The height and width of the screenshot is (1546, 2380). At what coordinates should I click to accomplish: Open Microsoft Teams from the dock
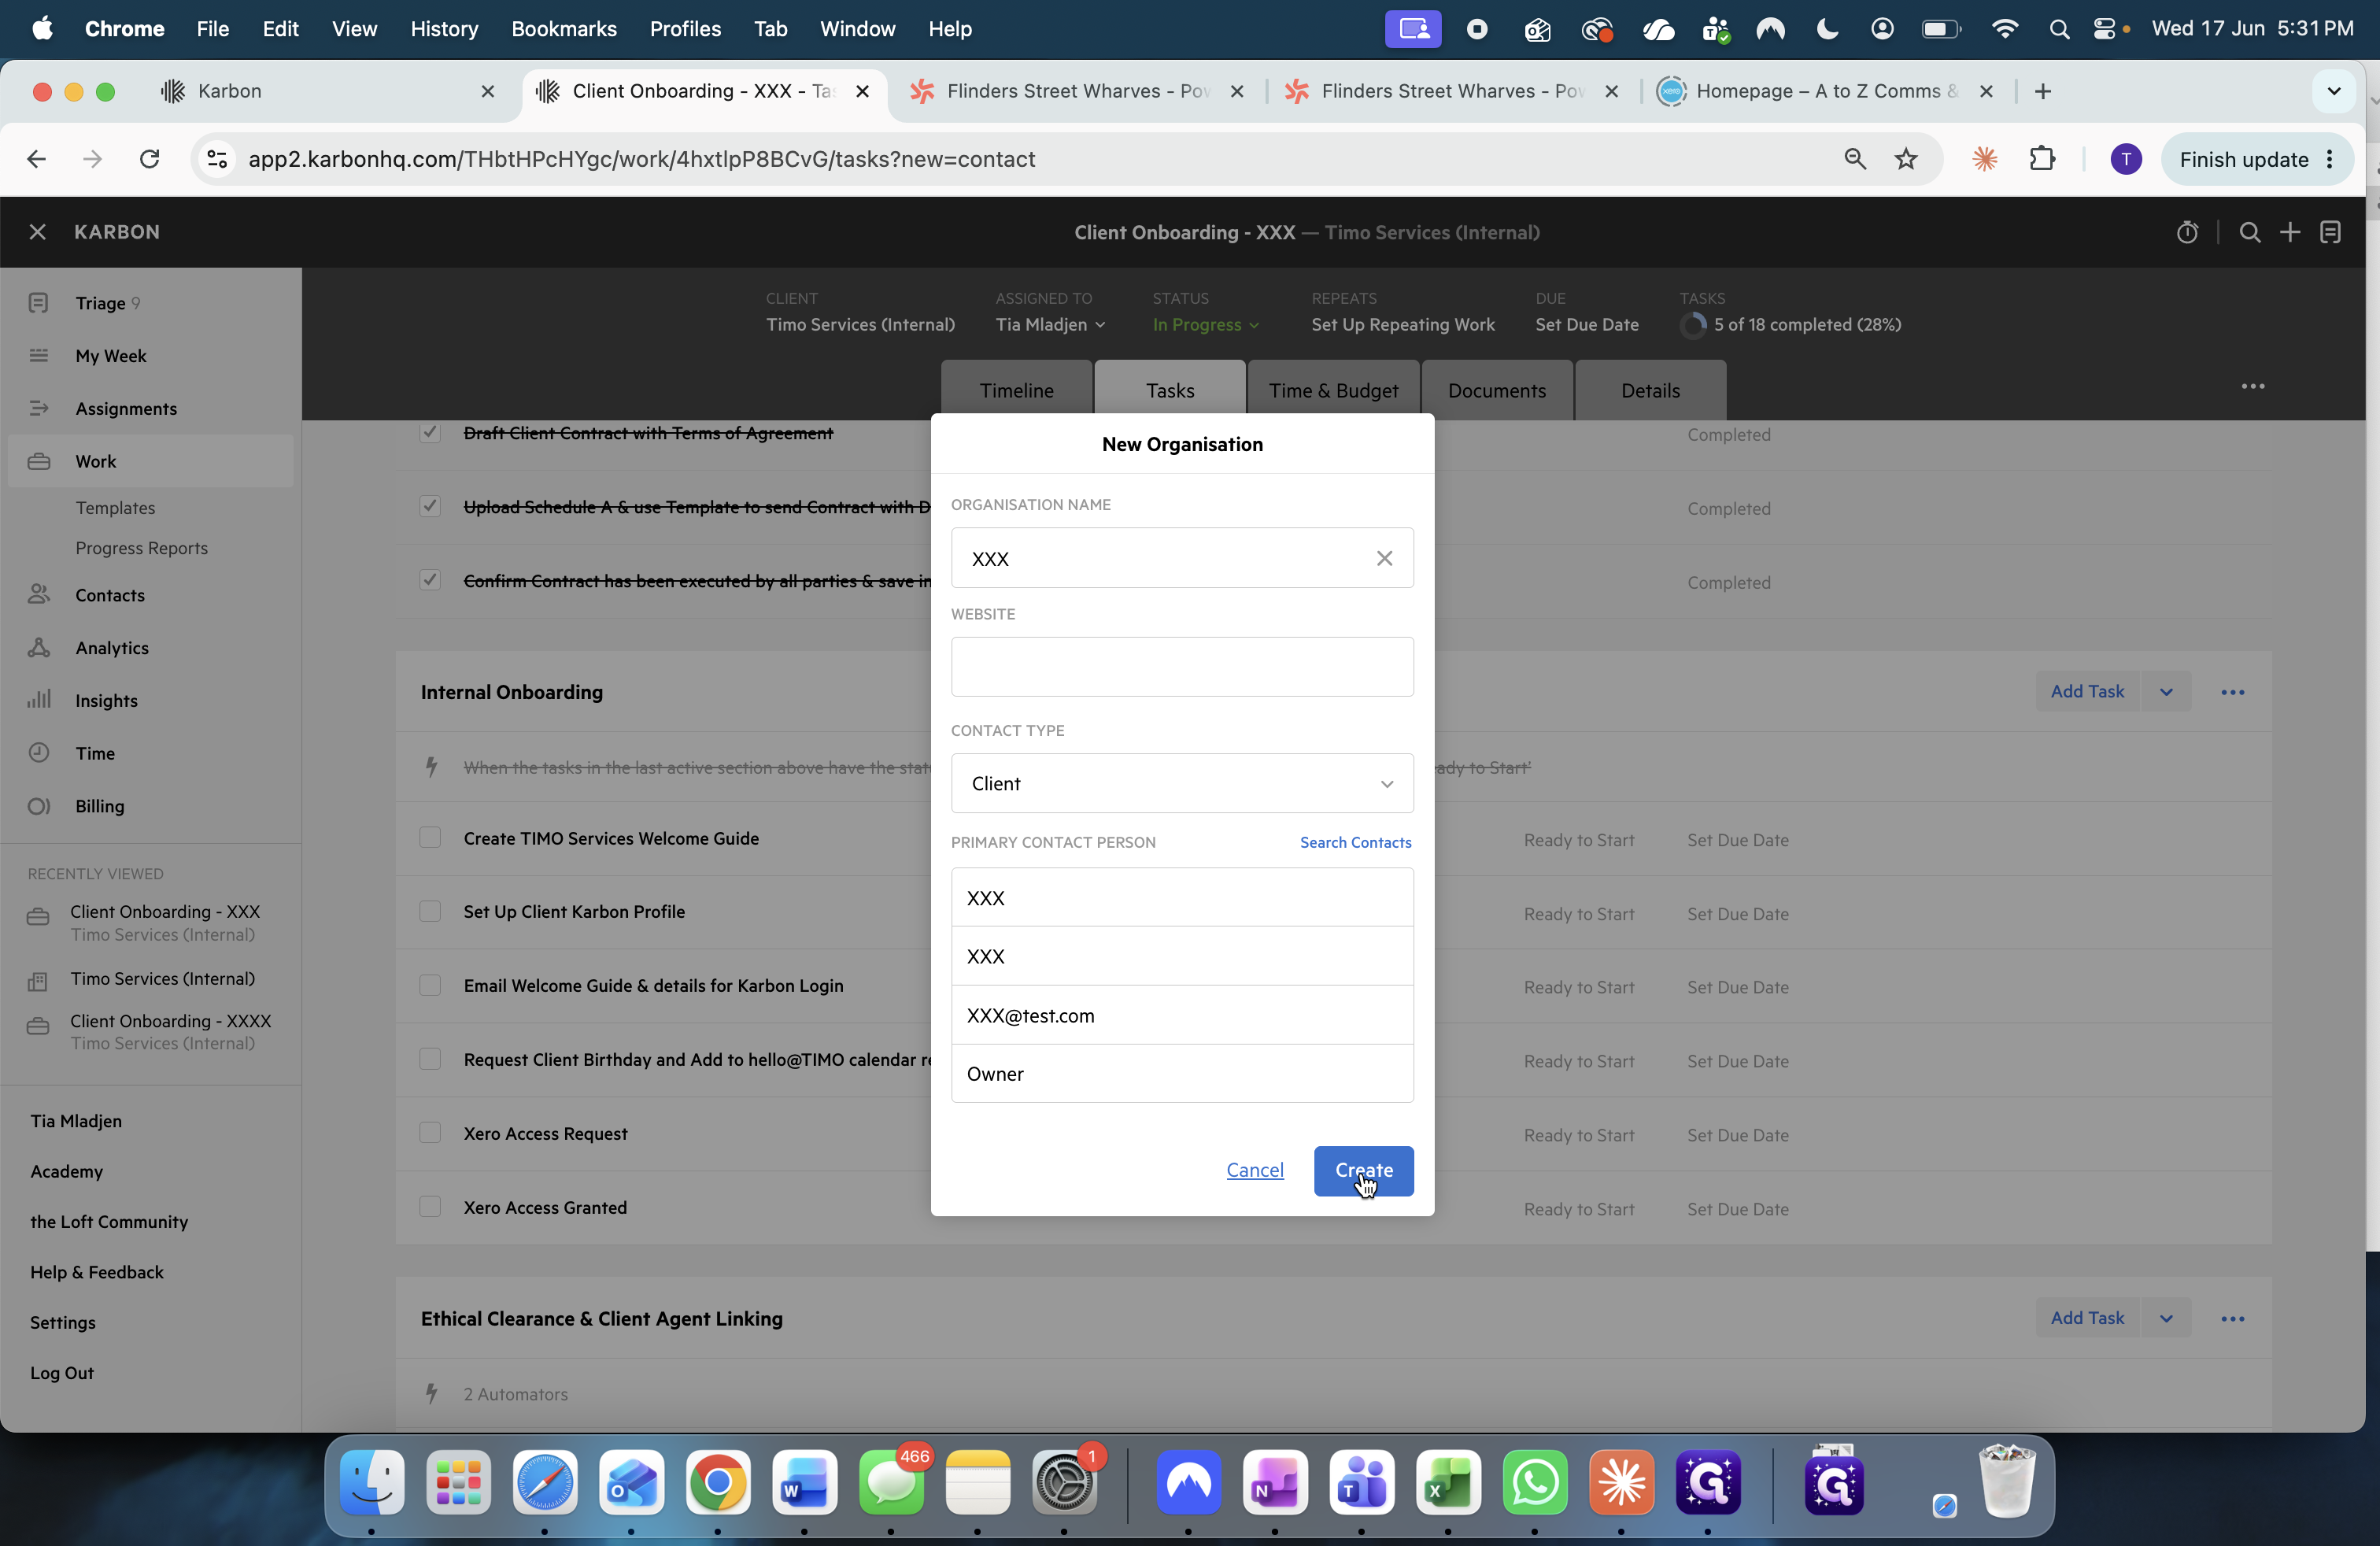1362,1482
